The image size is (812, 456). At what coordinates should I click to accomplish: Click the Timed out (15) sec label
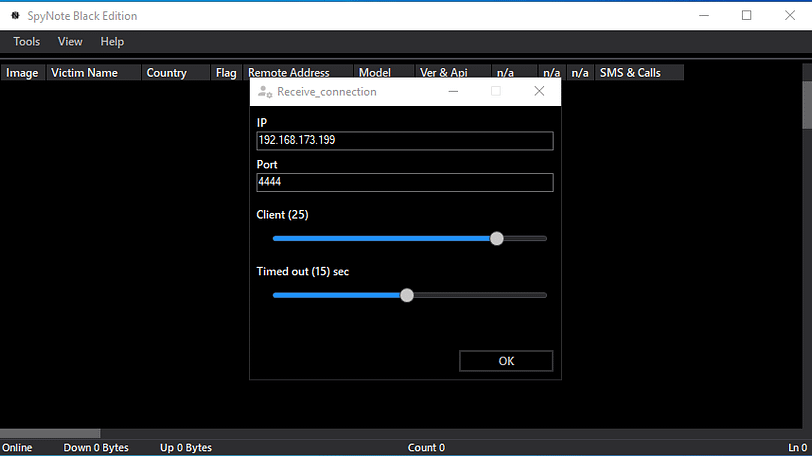click(x=302, y=272)
